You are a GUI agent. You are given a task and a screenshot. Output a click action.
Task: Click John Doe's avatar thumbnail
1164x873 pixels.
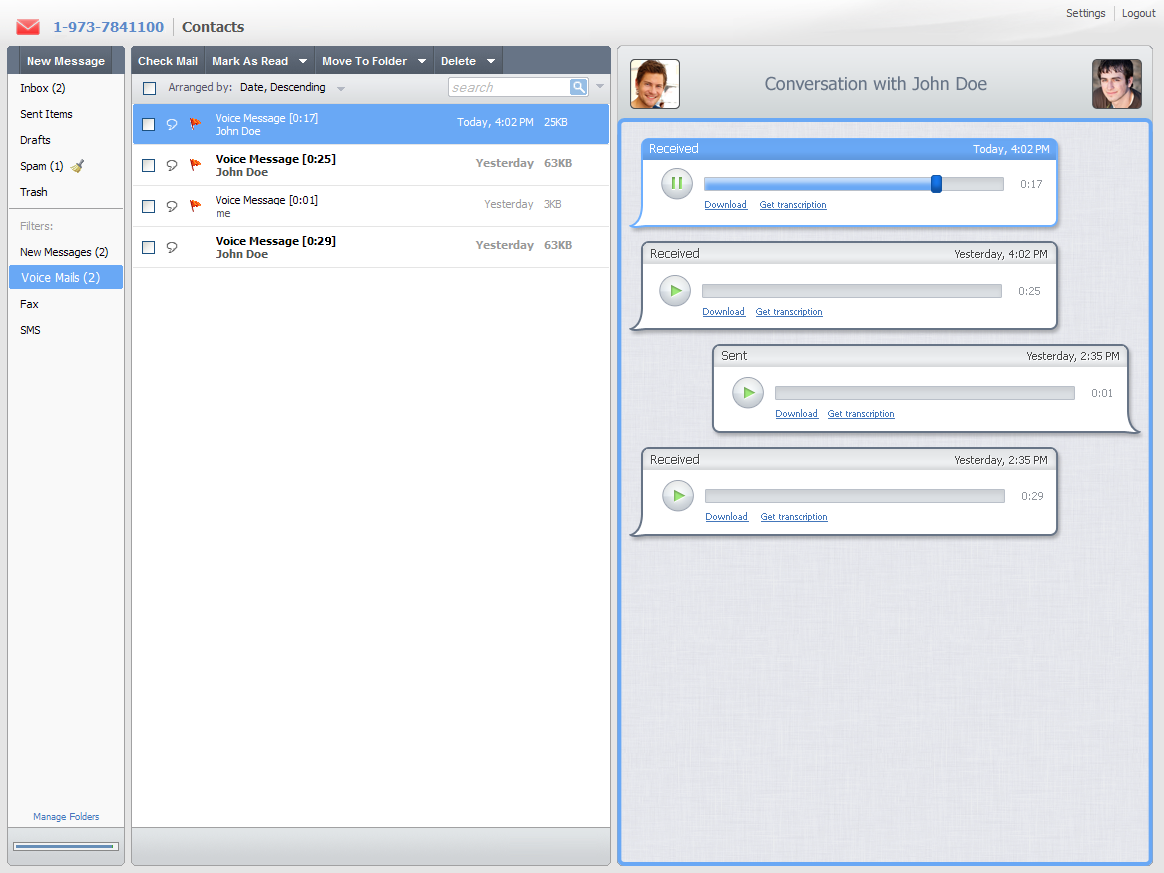655,84
